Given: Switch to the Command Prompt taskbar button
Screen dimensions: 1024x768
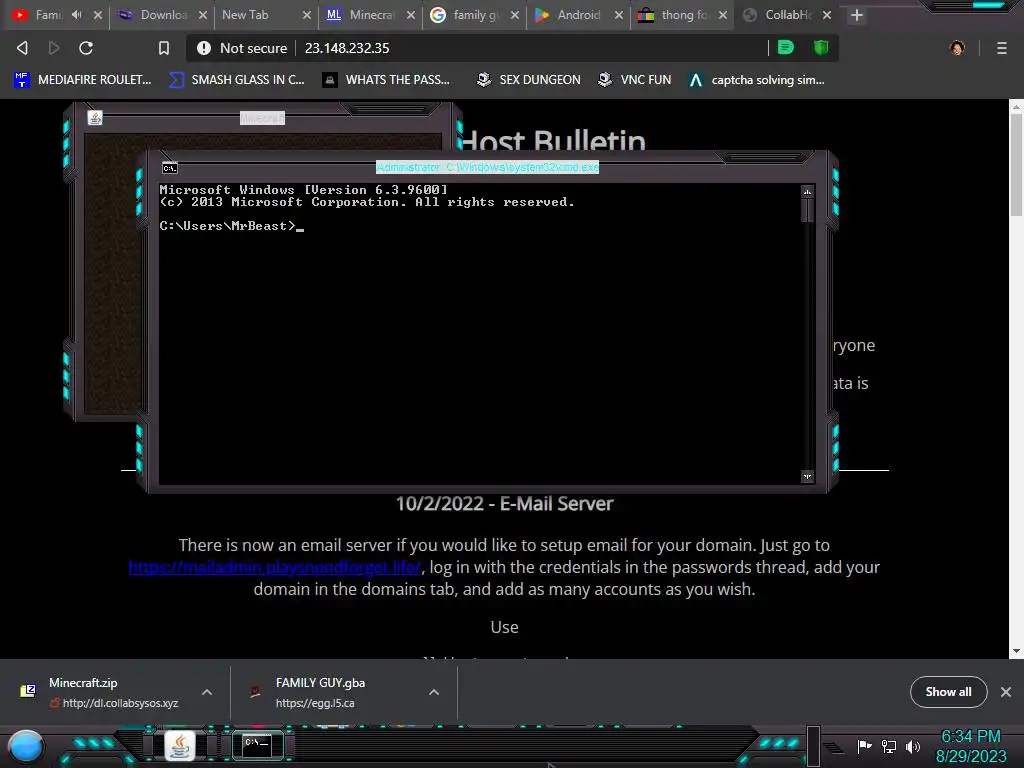Looking at the screenshot, I should point(257,745).
